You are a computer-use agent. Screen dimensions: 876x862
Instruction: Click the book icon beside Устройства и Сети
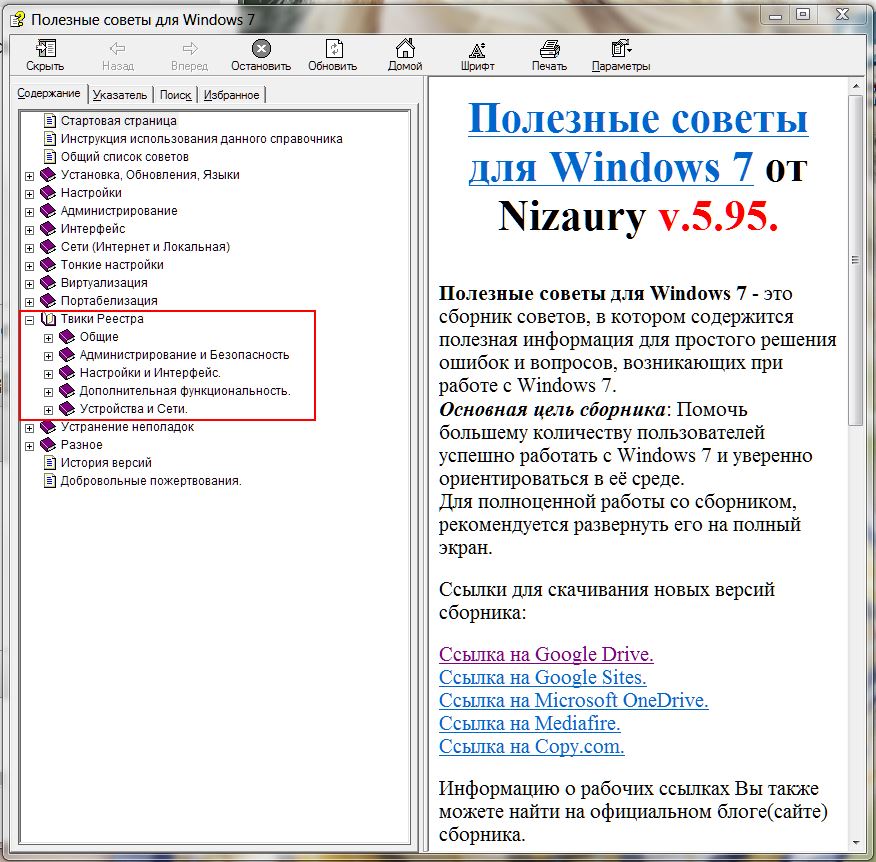pyautogui.click(x=67, y=409)
